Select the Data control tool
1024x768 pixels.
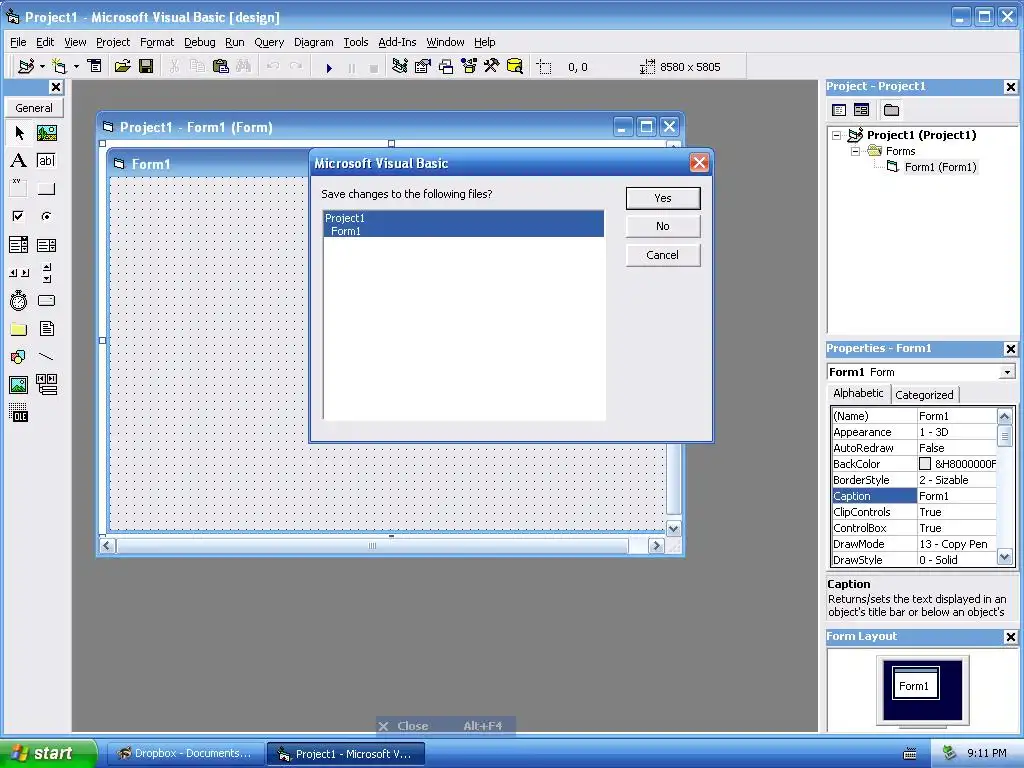click(46, 385)
